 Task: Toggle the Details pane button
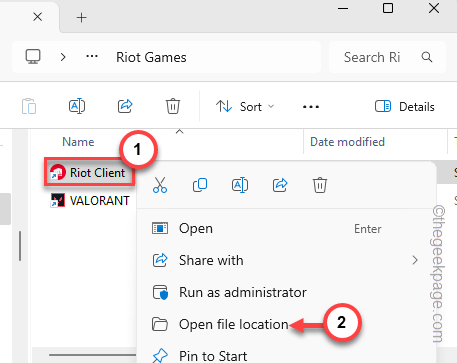click(x=405, y=107)
